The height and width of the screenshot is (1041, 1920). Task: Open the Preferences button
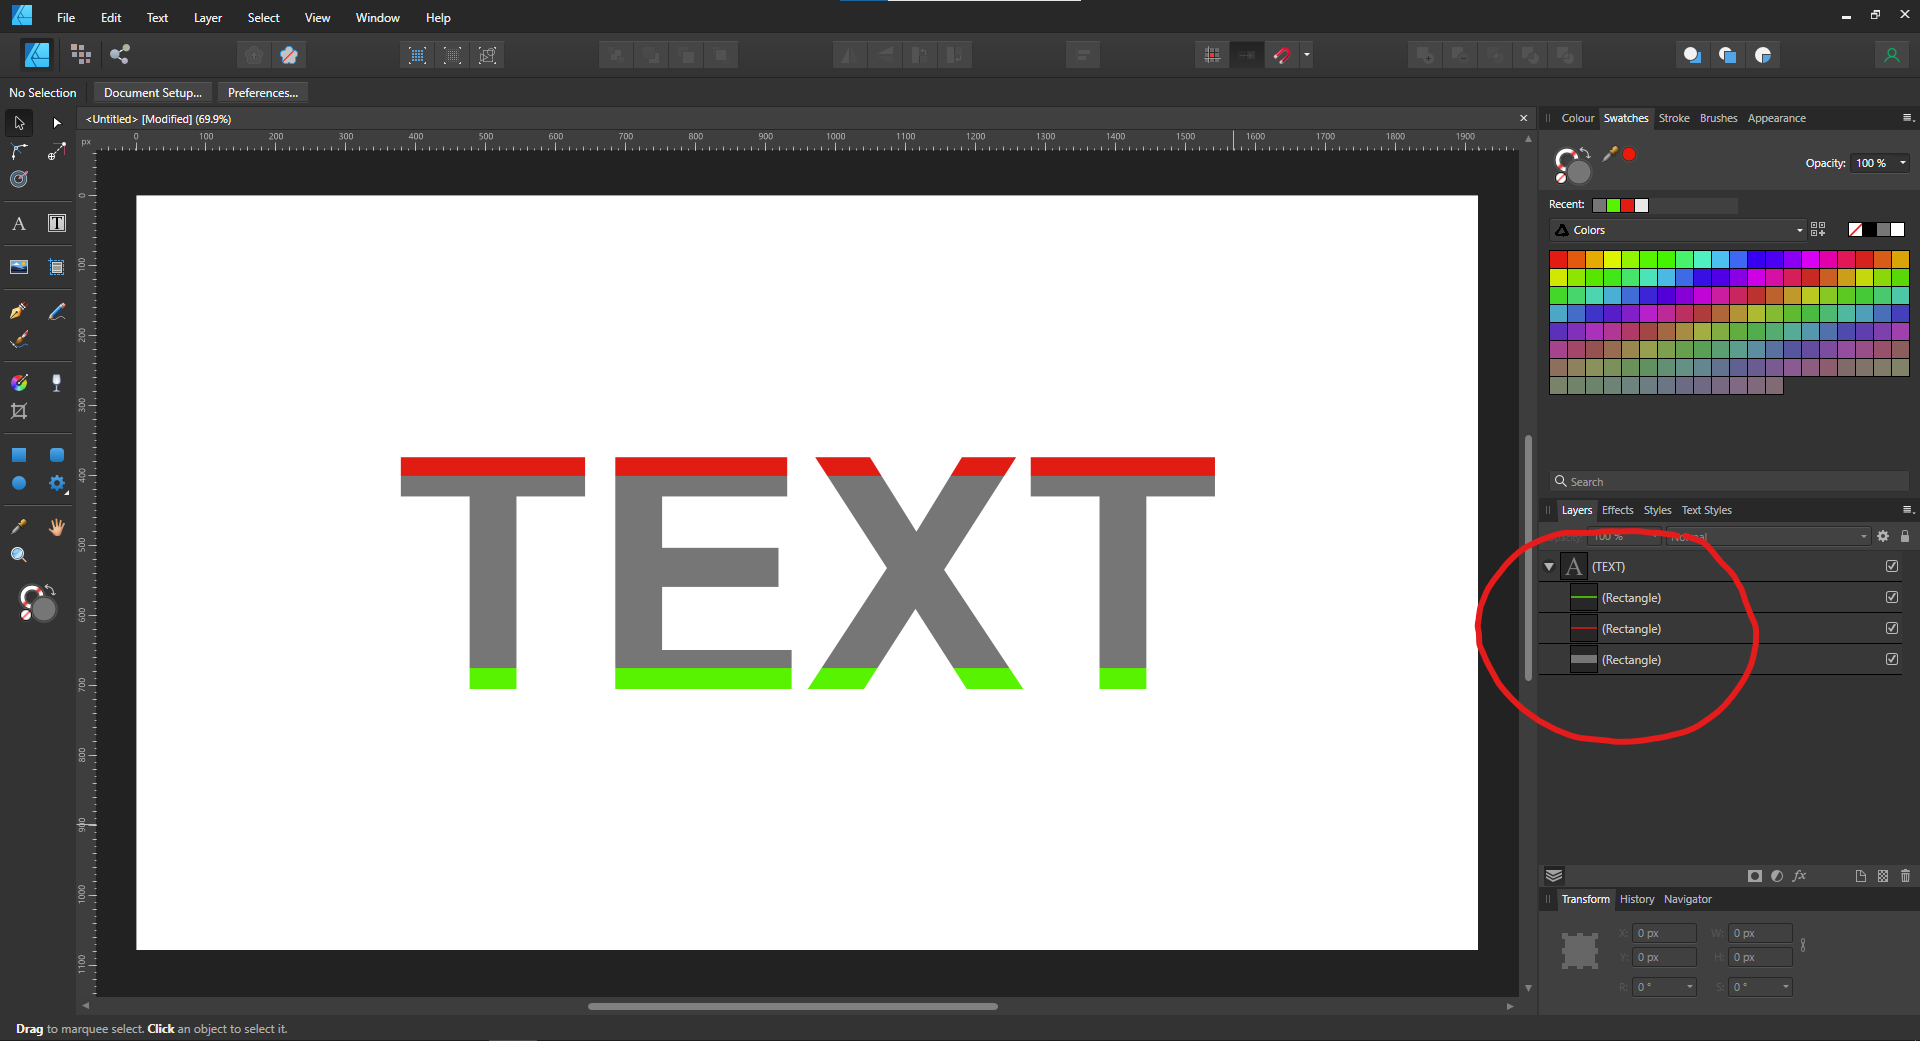click(x=262, y=93)
